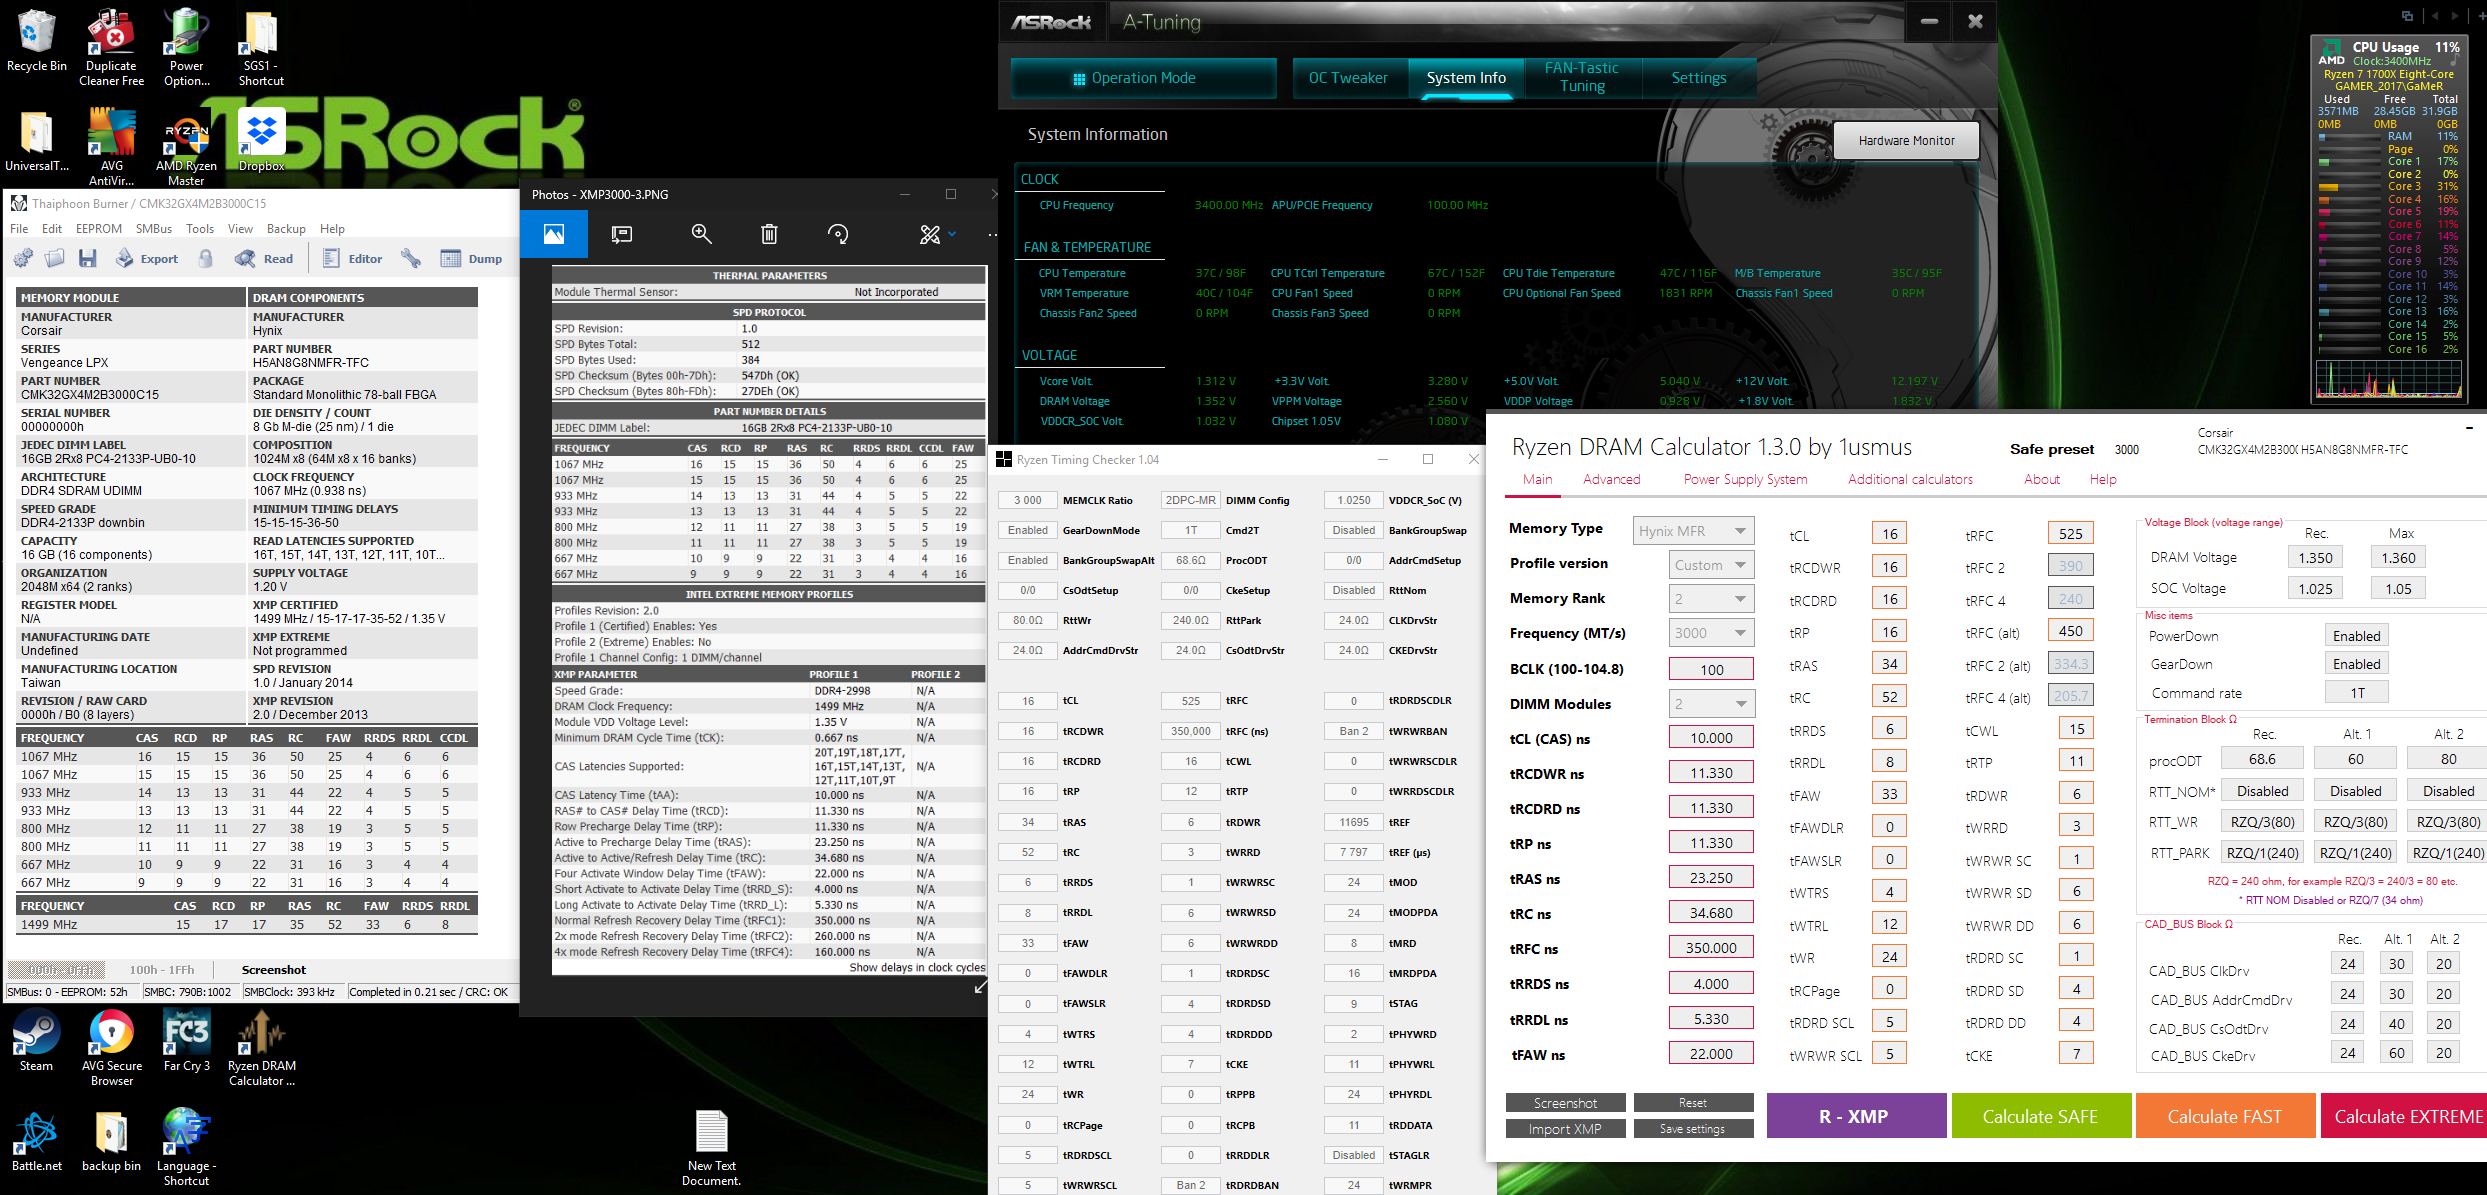Open Recycle Bin desktop icon
The image size is (2487, 1195).
[x=37, y=42]
